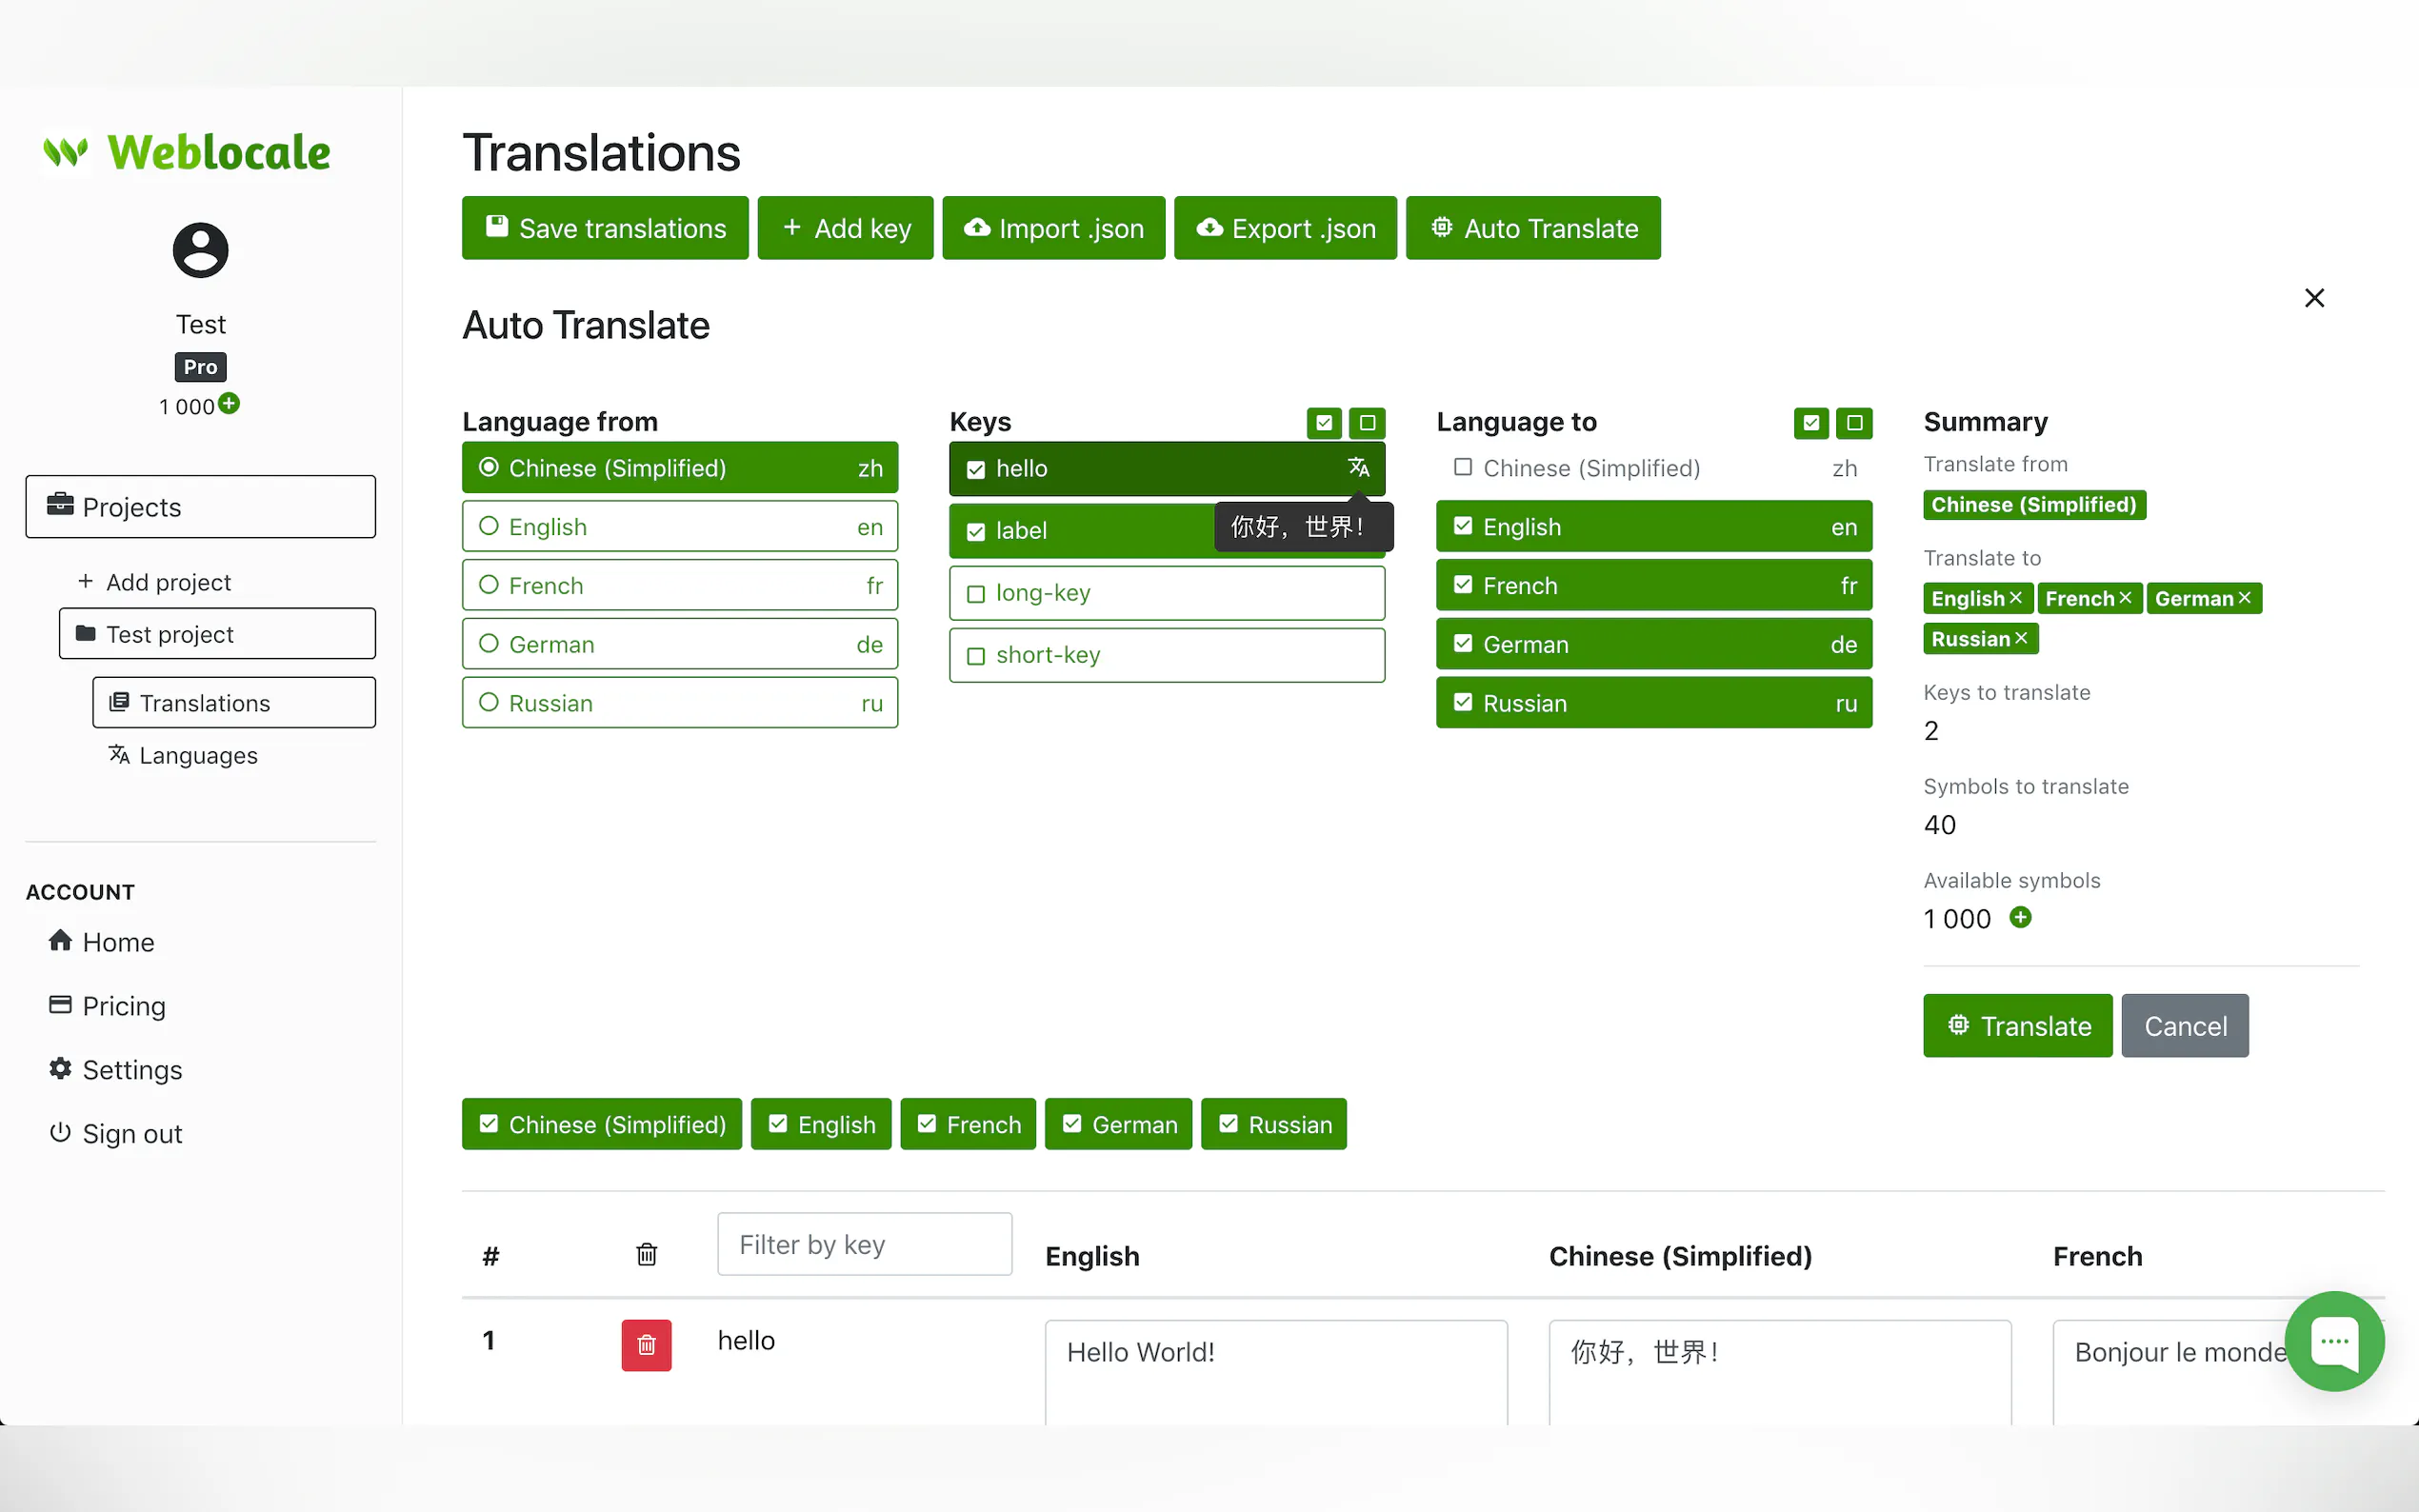
Task: Click Export .json button
Action: pos(1284,228)
